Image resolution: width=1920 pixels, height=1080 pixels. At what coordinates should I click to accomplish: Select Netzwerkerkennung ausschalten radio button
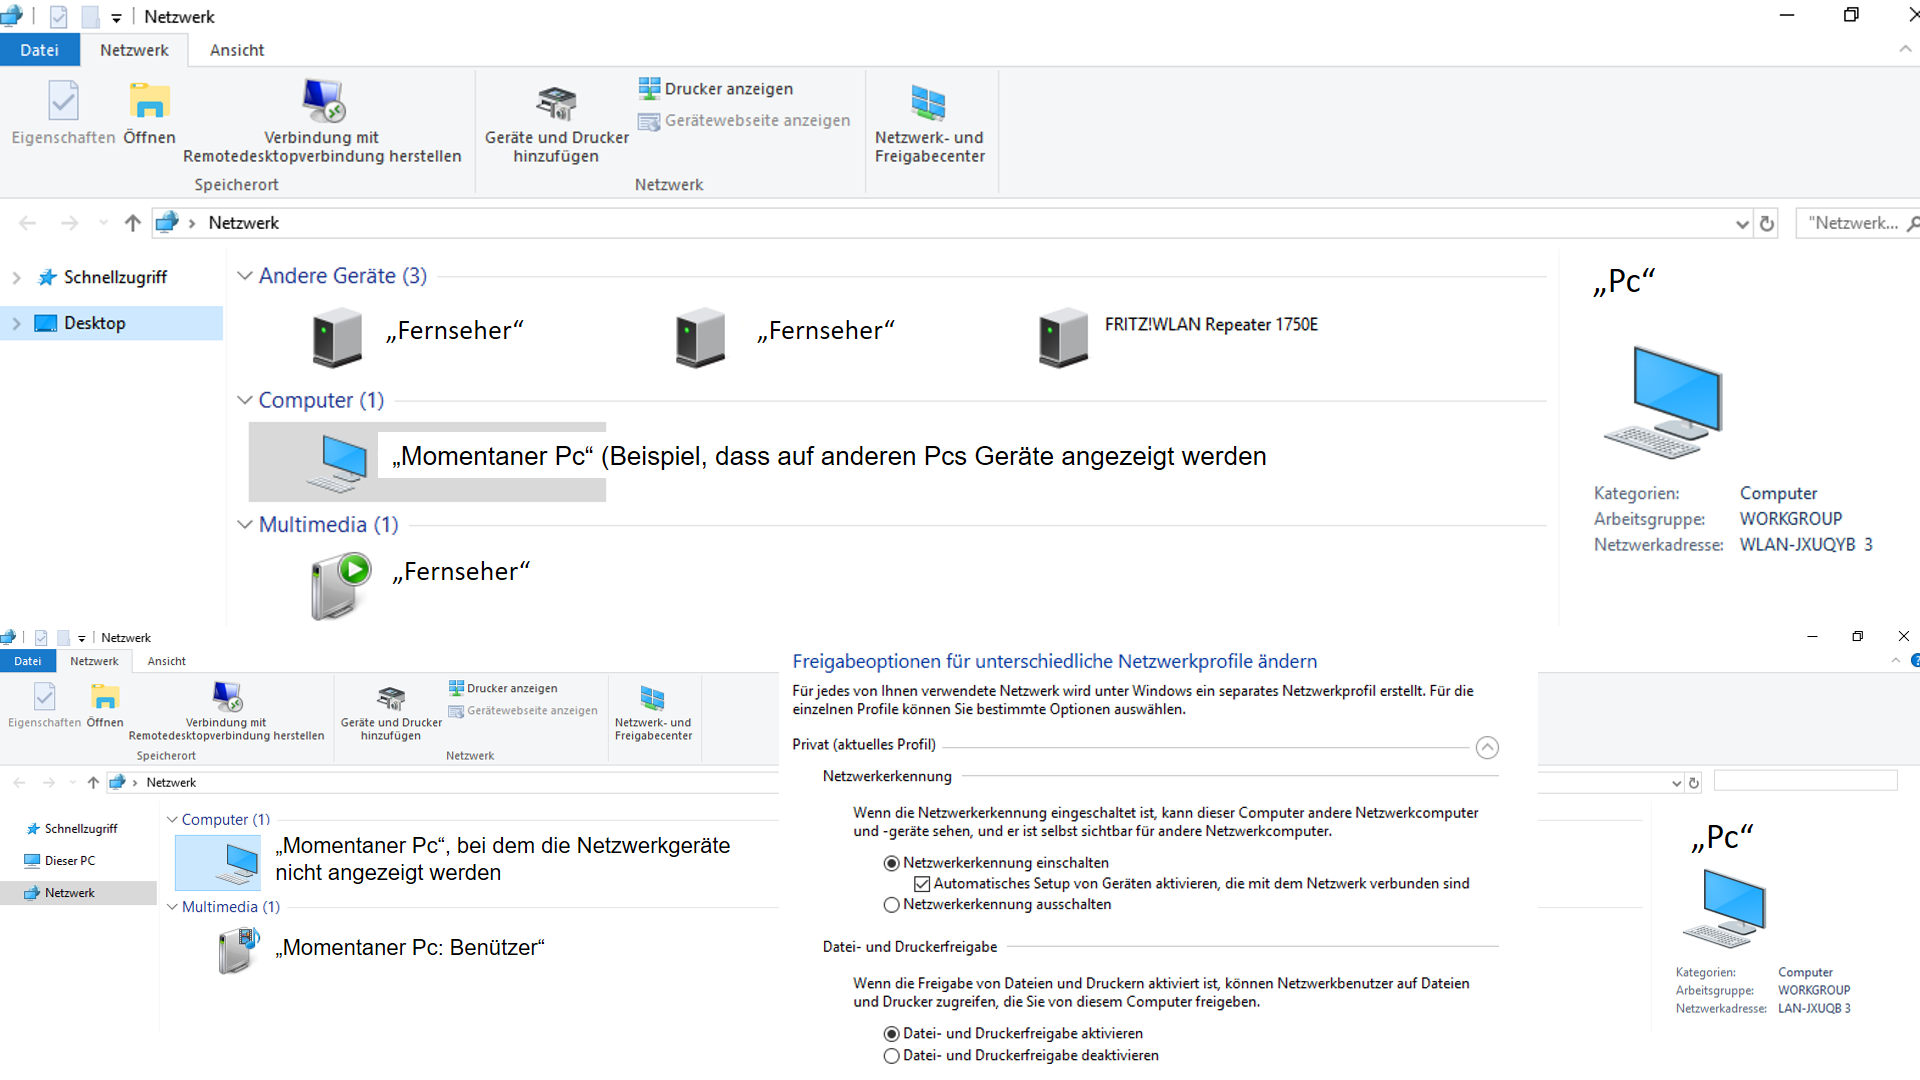[892, 905]
